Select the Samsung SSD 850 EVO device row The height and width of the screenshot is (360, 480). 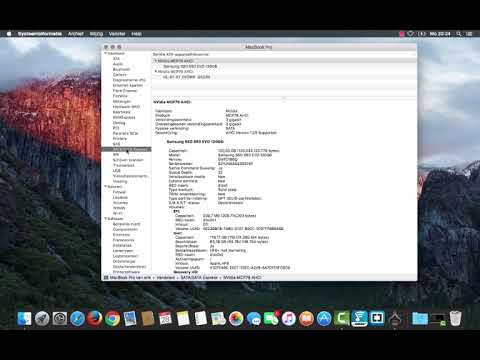point(284,66)
